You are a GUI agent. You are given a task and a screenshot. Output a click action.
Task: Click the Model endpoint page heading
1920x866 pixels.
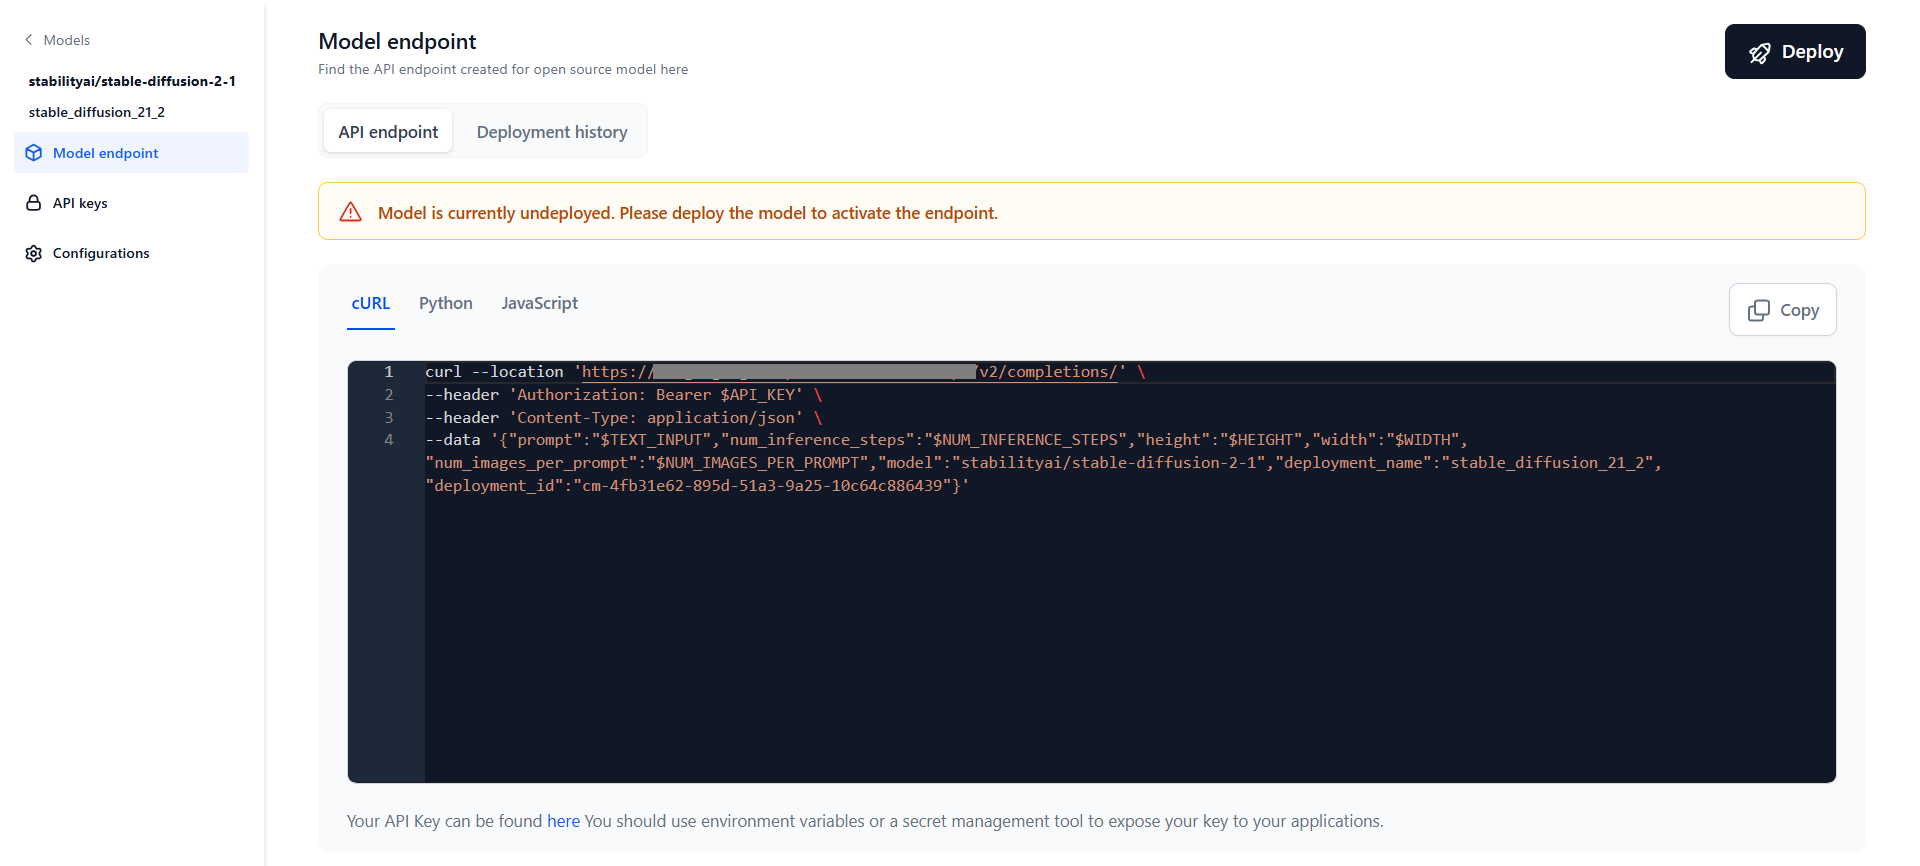pos(397,42)
